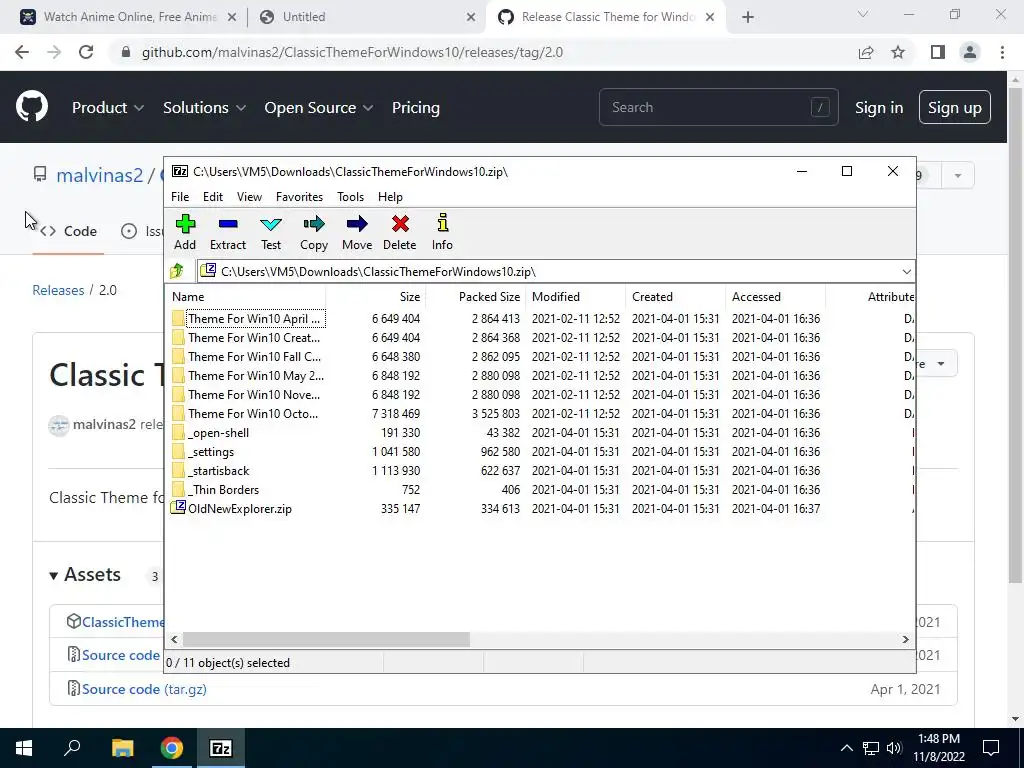
Task: Open the Windows Start menu
Action: 24,748
